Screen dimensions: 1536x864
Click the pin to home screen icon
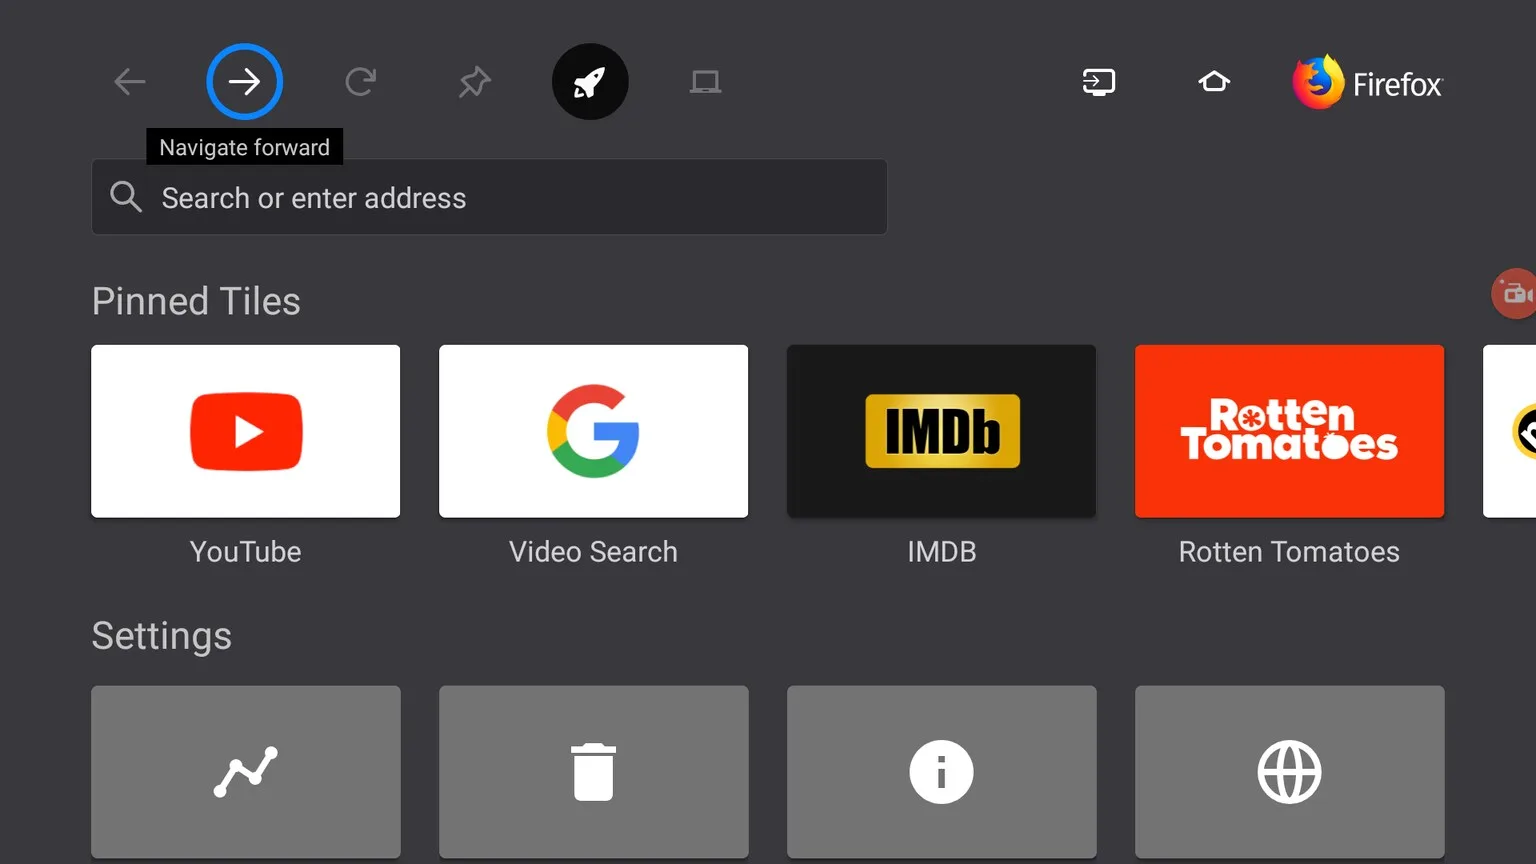[x=475, y=82]
